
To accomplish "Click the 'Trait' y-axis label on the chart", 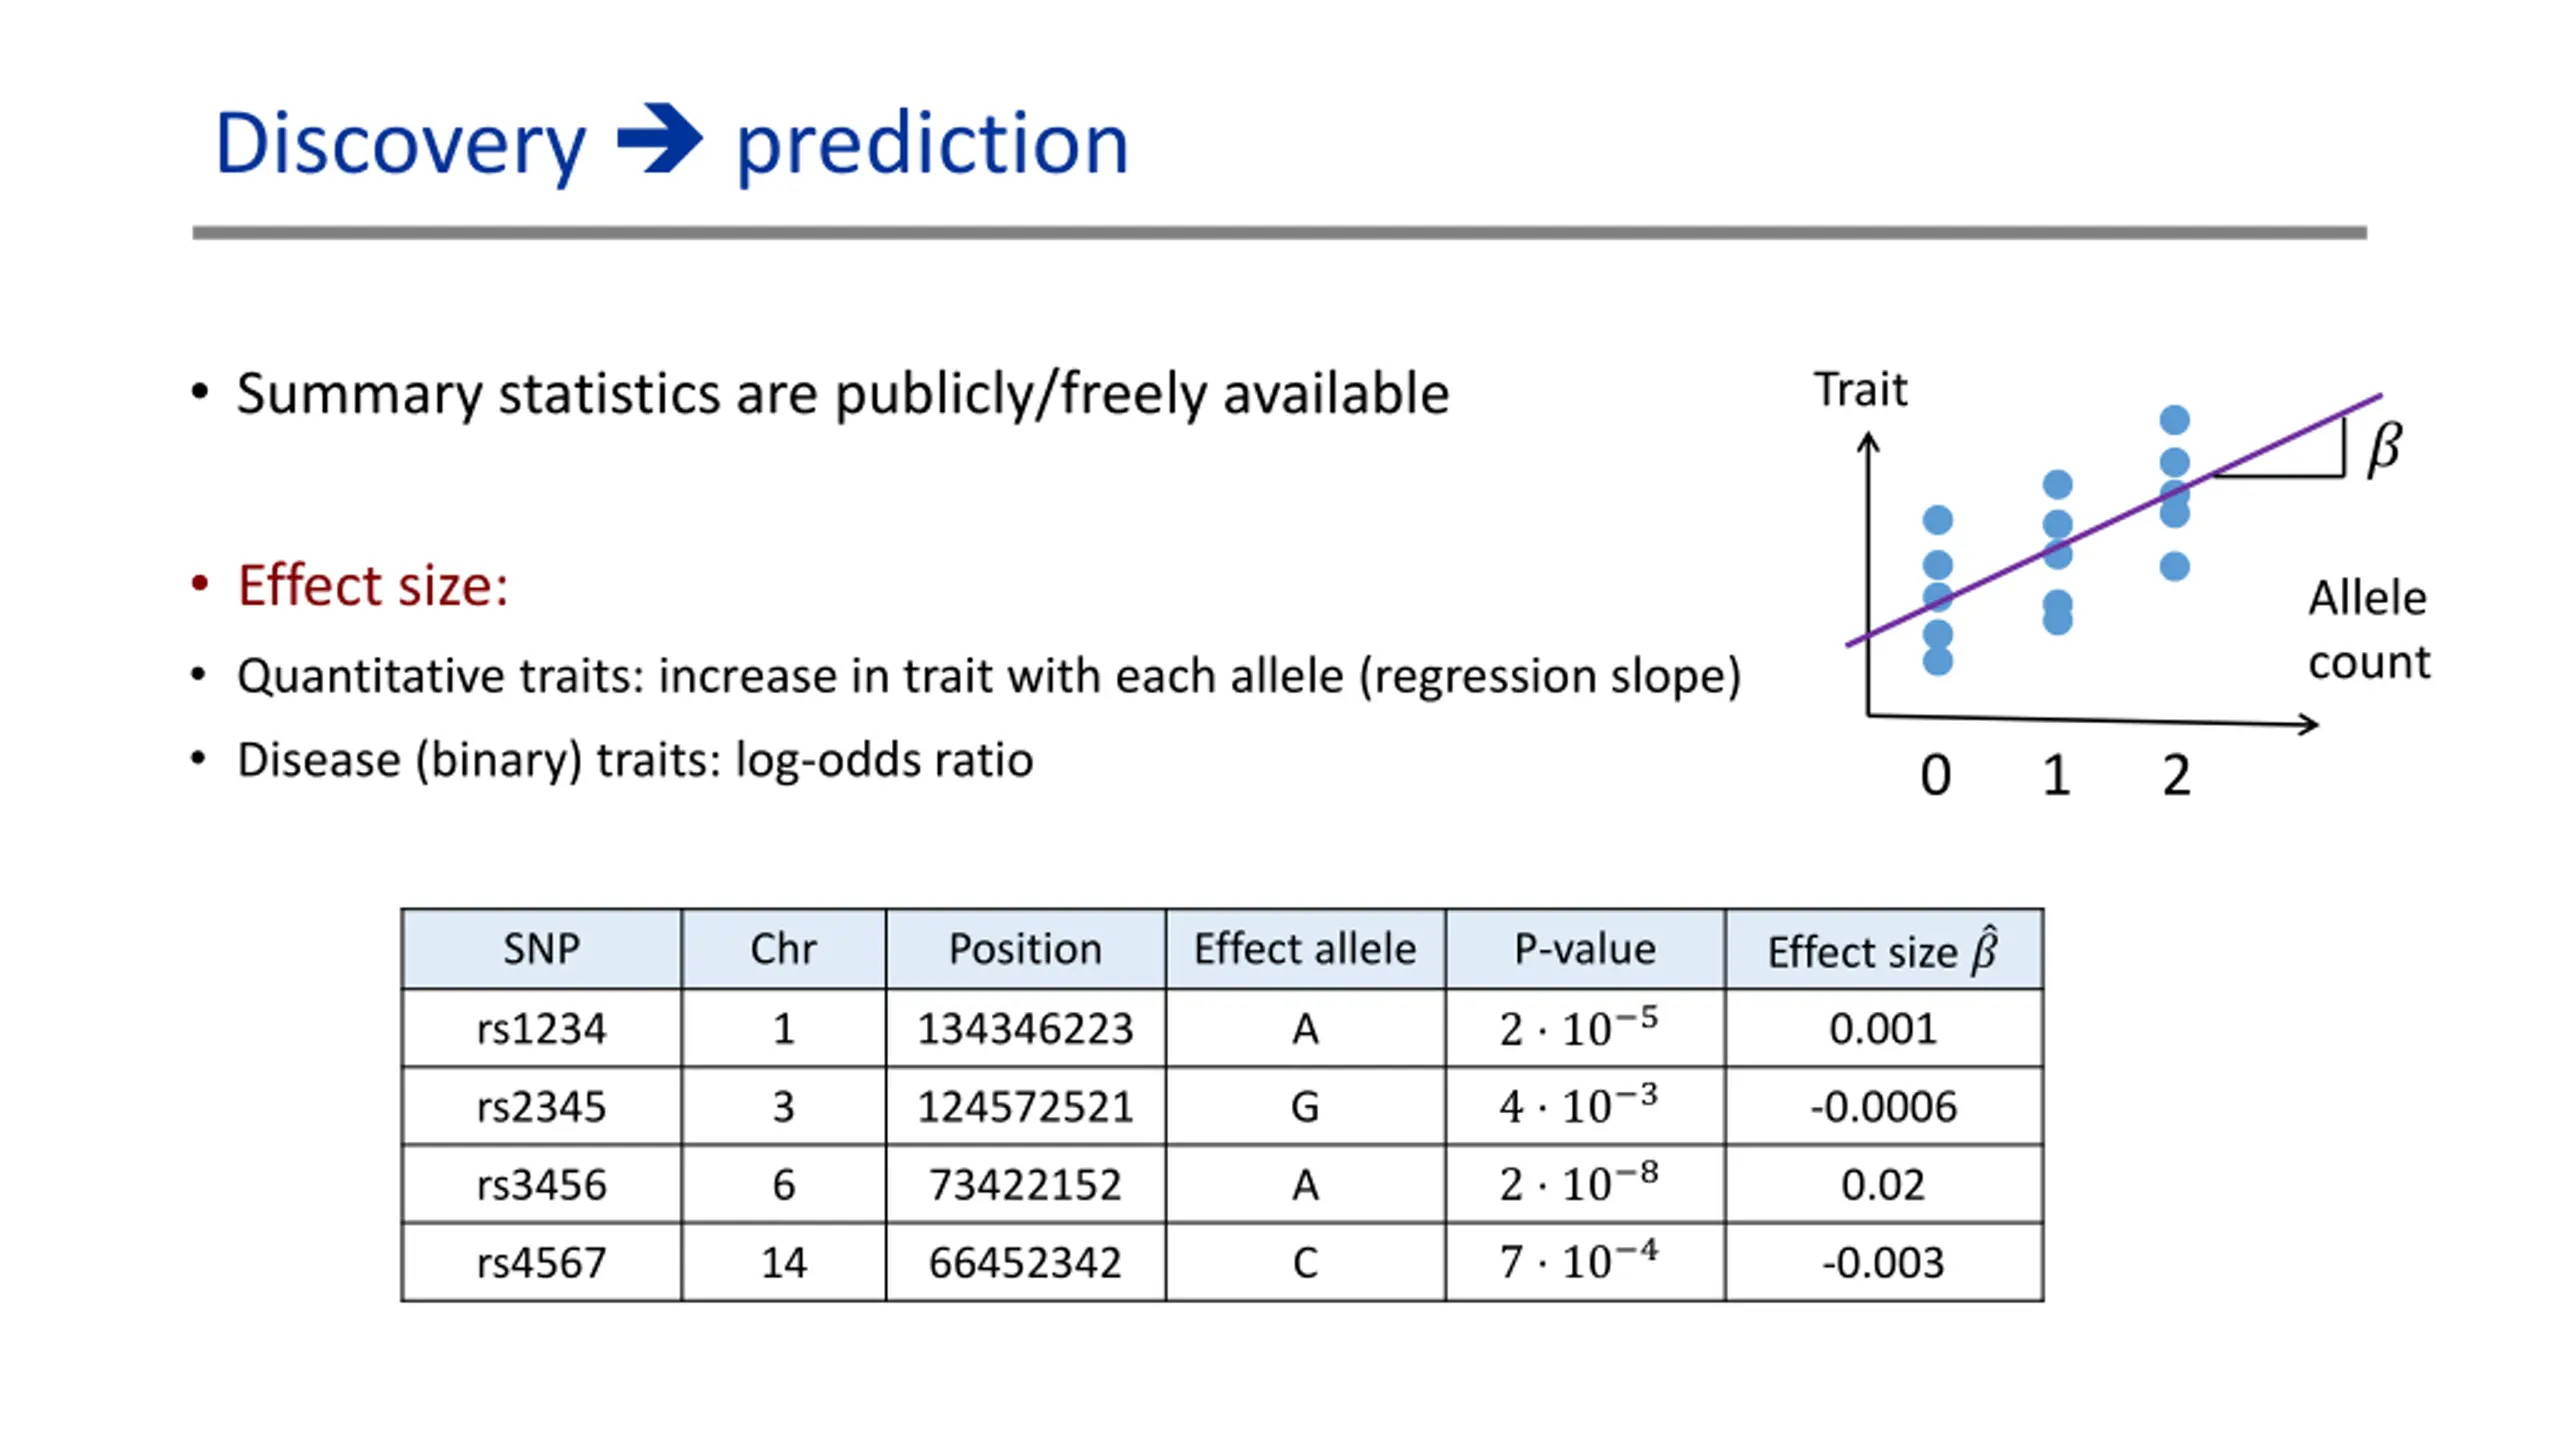I will [x=1860, y=390].
